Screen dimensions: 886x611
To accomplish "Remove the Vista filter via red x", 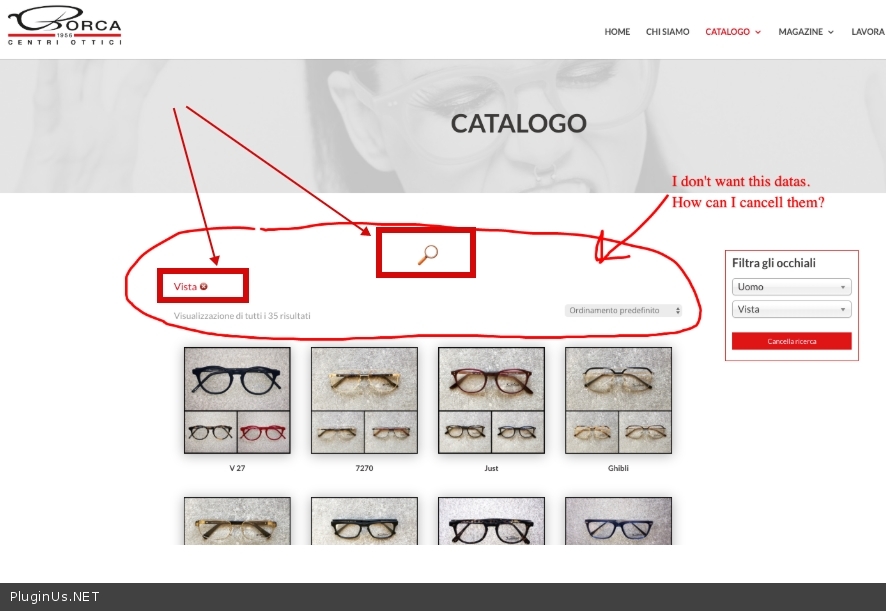I will (x=203, y=287).
